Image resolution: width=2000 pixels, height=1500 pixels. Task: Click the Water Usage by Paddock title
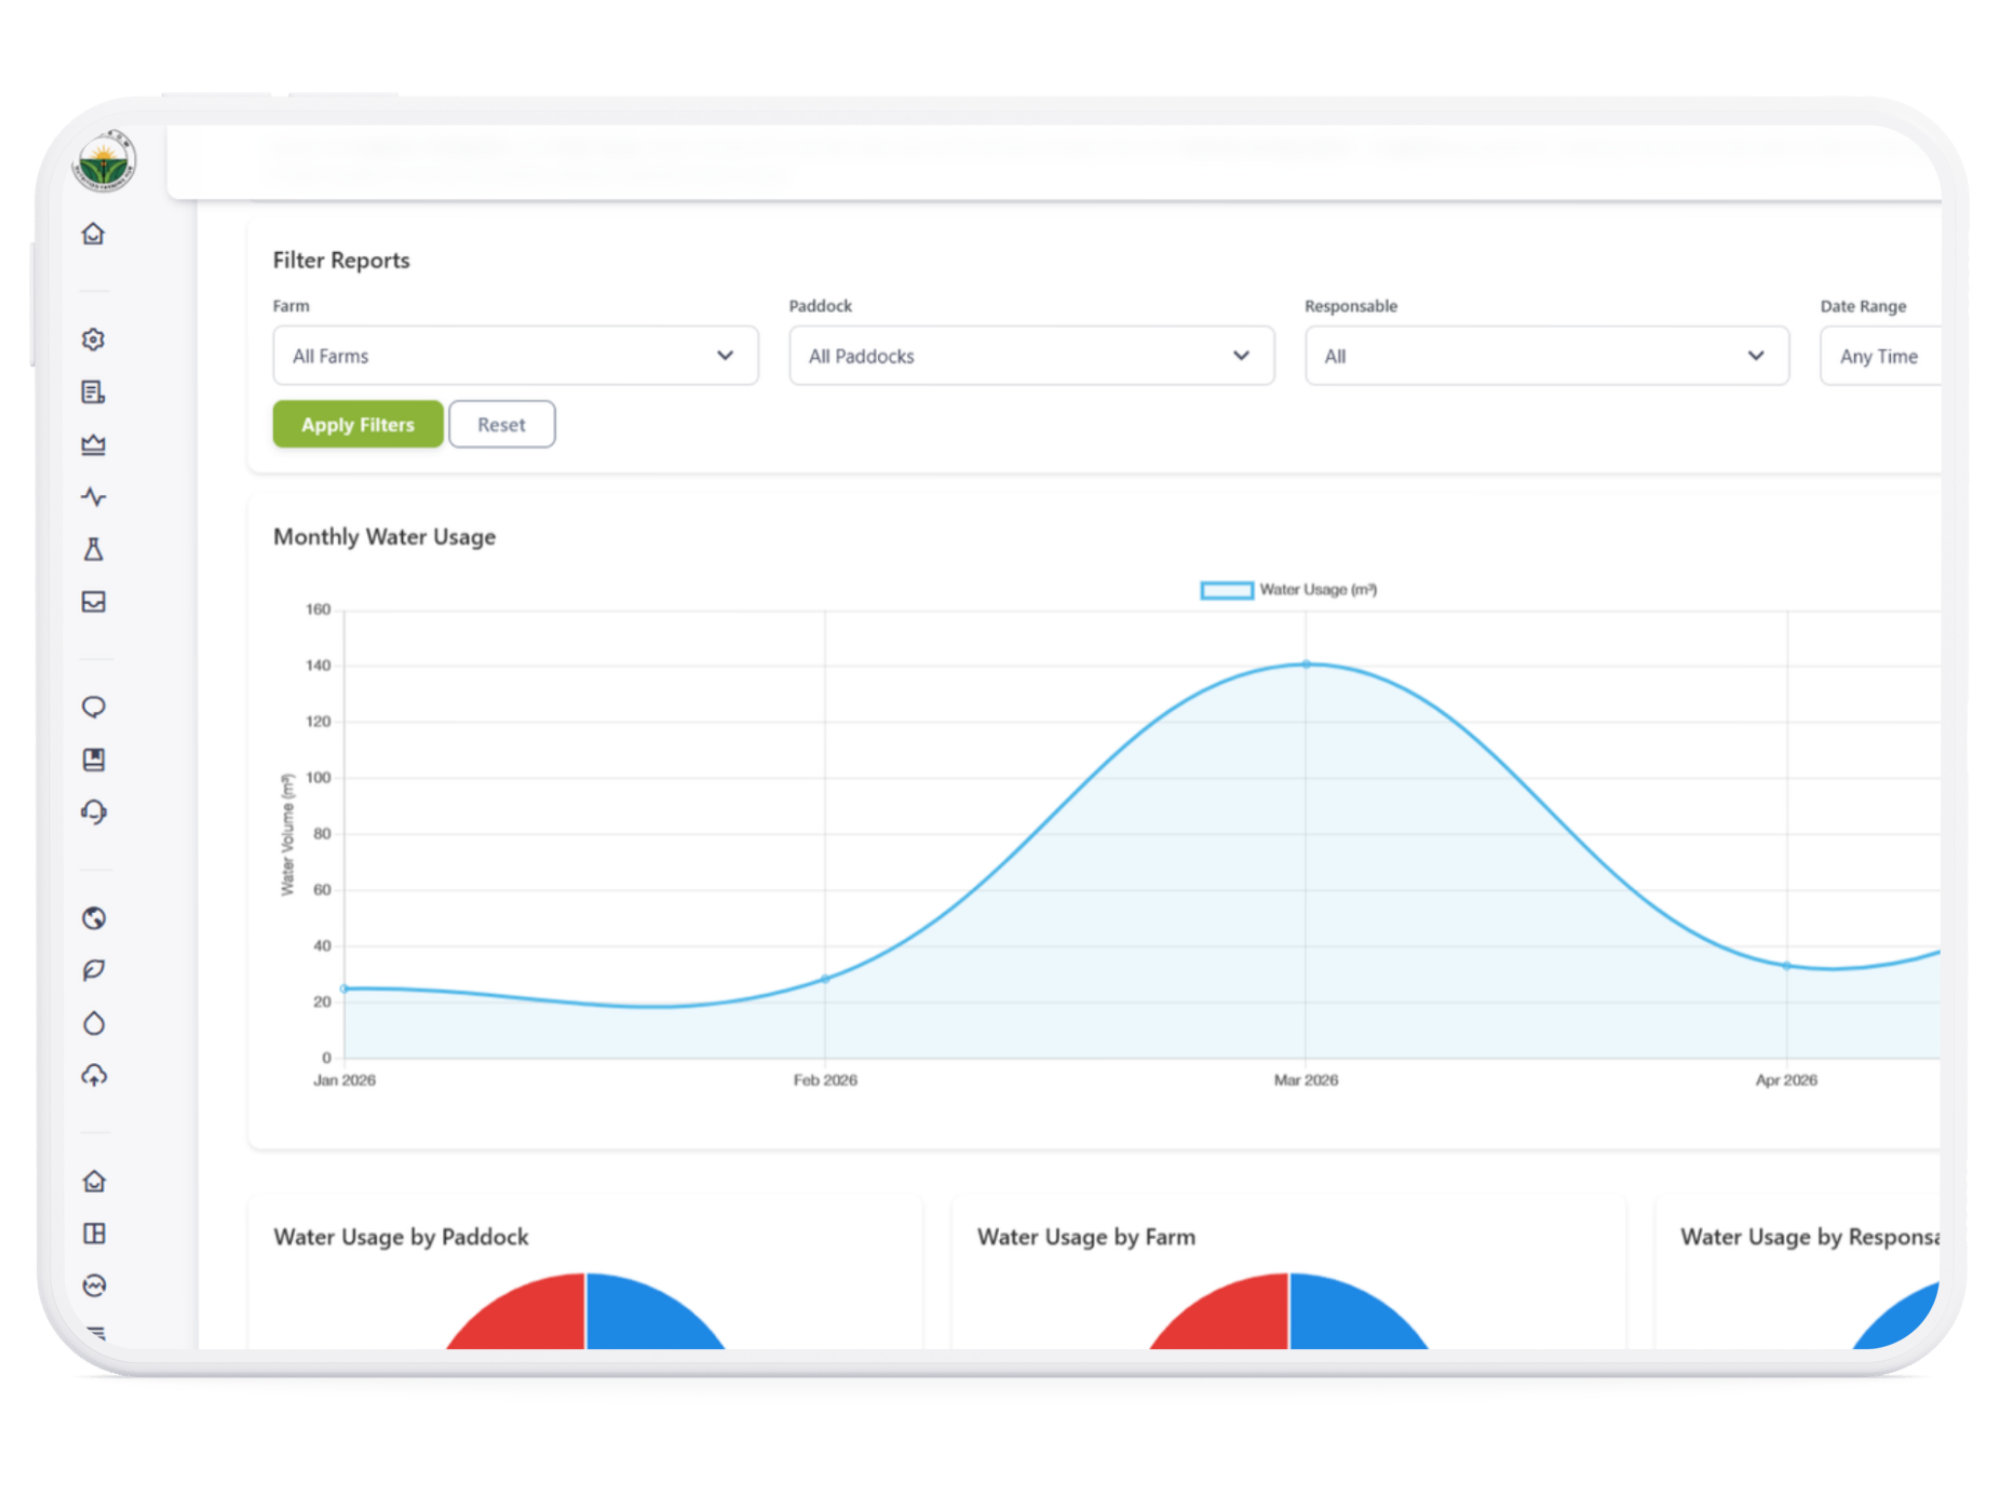click(401, 1237)
